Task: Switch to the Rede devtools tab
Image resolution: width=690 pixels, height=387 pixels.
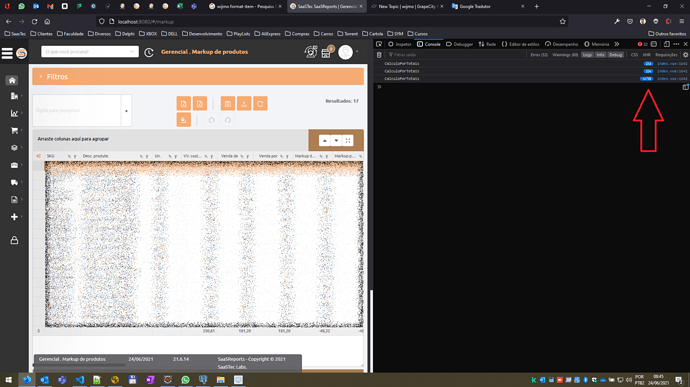Action: click(x=487, y=44)
